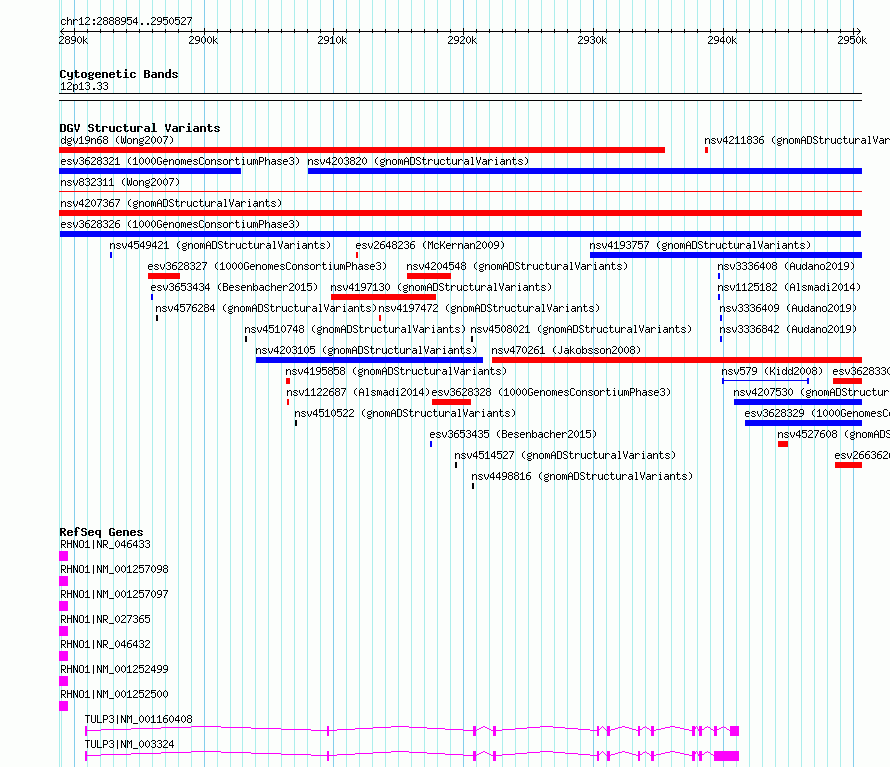Open RHNO1|NR_046433 gene label
890x767 pixels.
[106, 544]
